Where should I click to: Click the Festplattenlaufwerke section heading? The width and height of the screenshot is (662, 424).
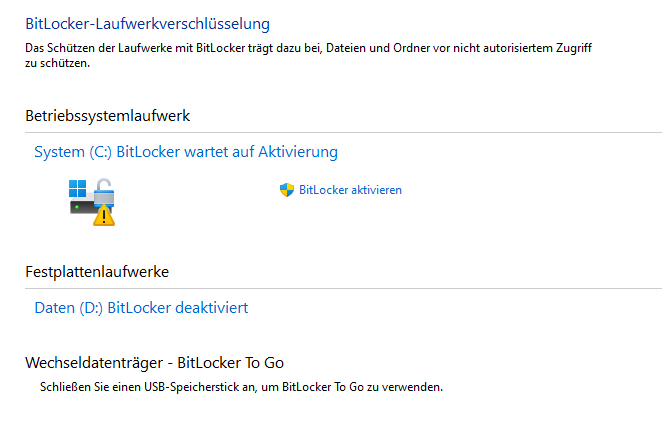(97, 272)
